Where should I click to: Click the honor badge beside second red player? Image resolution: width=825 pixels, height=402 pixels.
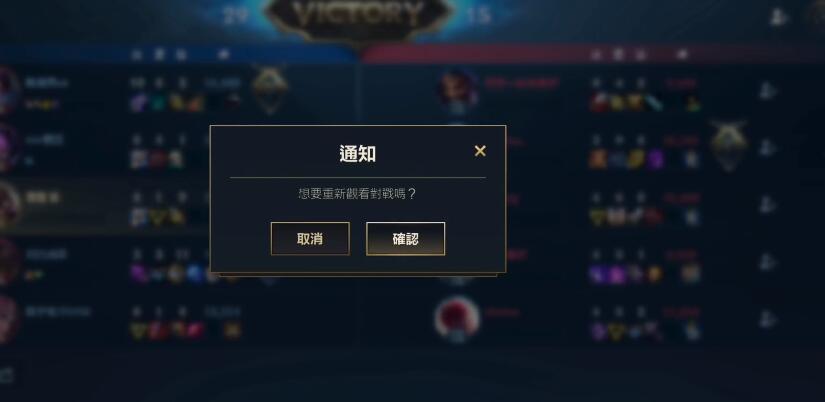click(x=729, y=145)
